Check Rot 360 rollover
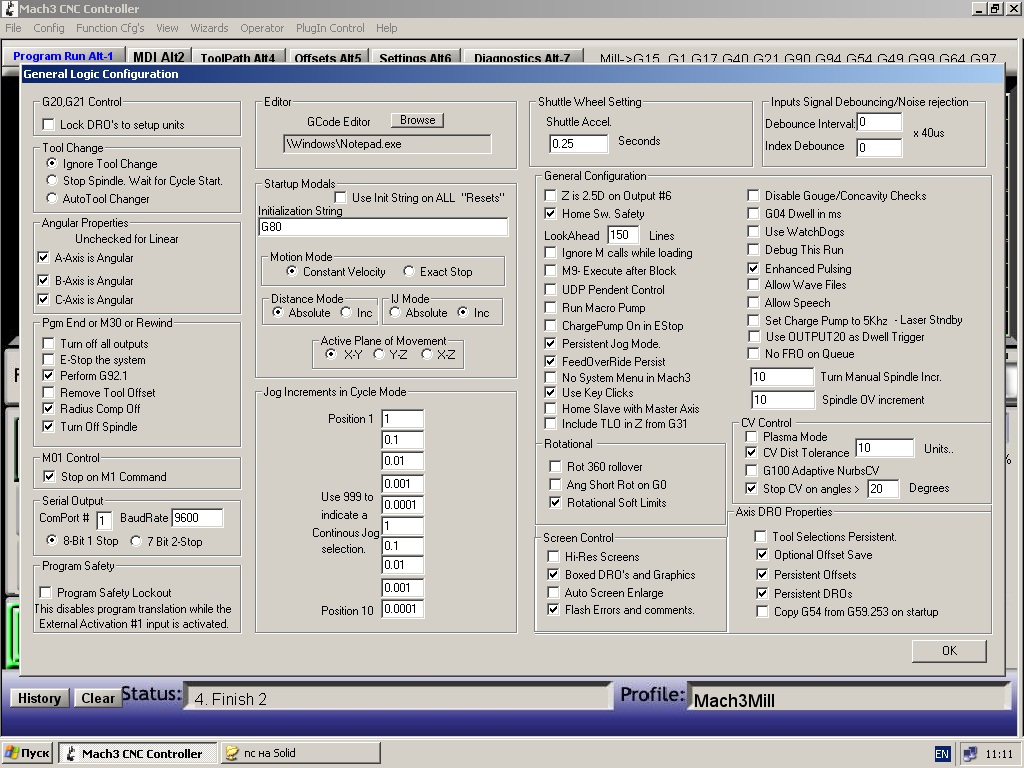Image resolution: width=1024 pixels, height=768 pixels. click(555, 466)
